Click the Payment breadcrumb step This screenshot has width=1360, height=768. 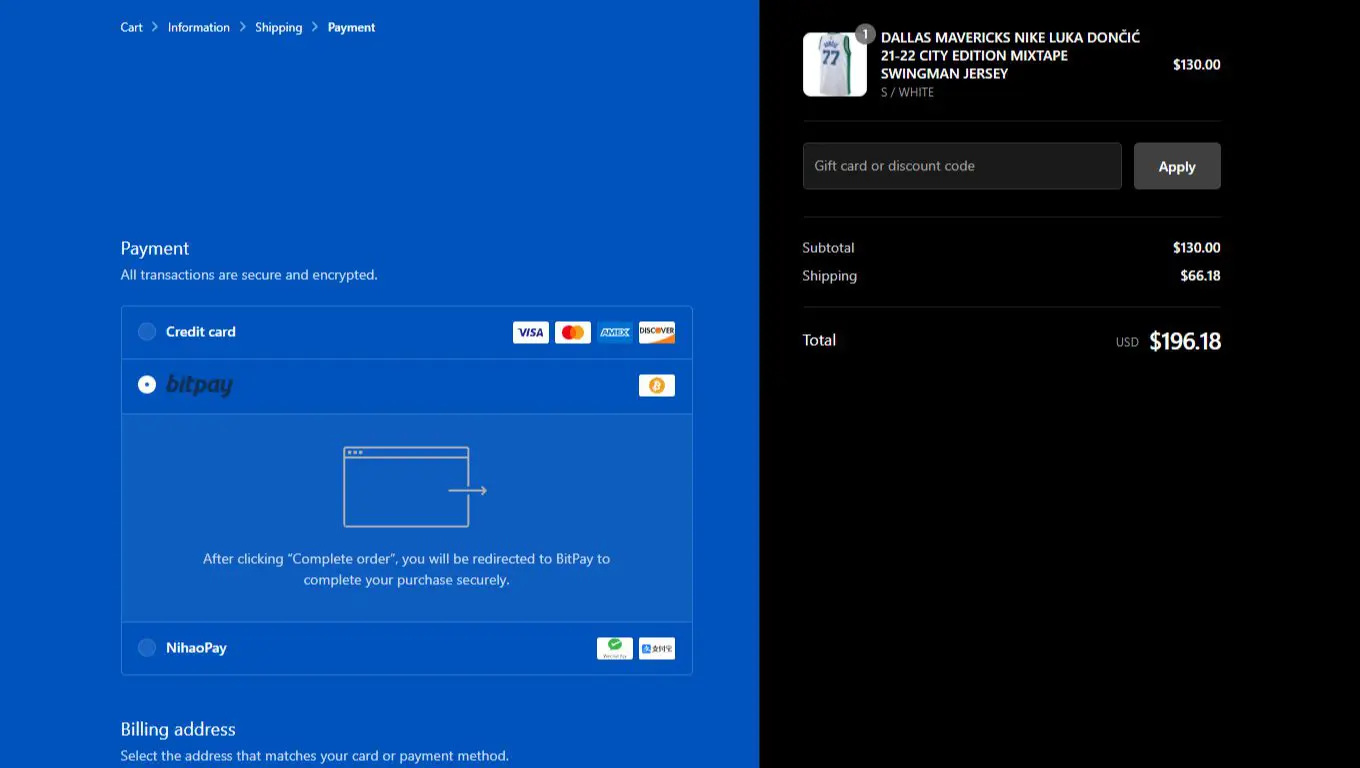(352, 27)
